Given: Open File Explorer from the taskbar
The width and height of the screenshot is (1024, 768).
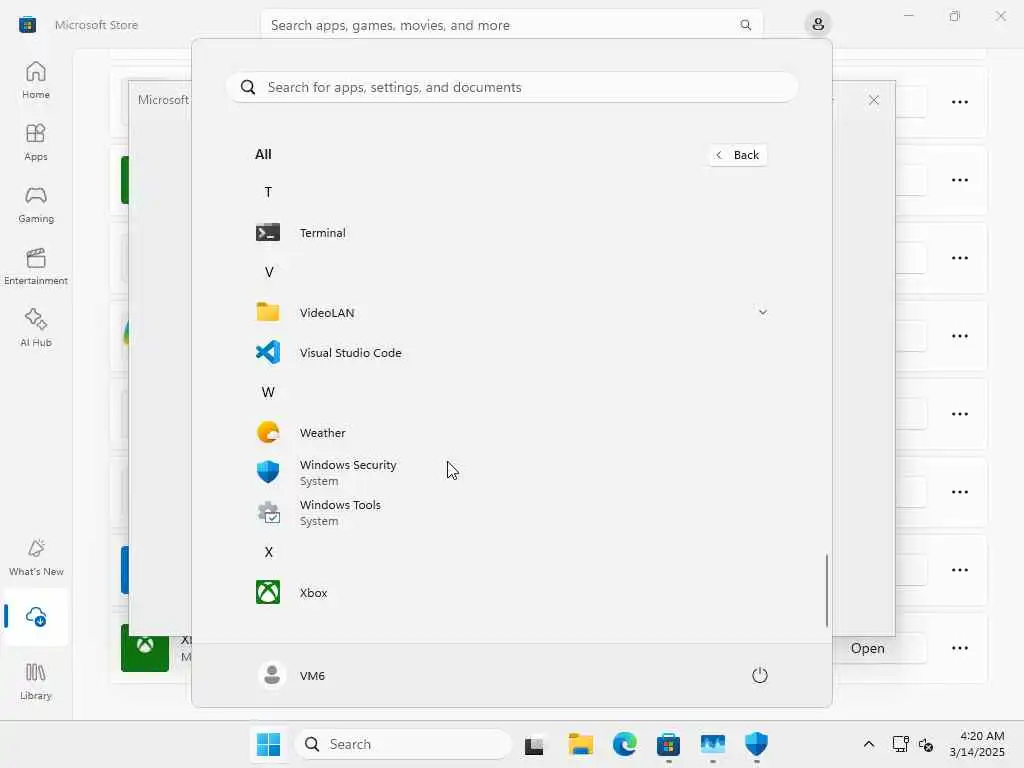Looking at the screenshot, I should coord(581,744).
